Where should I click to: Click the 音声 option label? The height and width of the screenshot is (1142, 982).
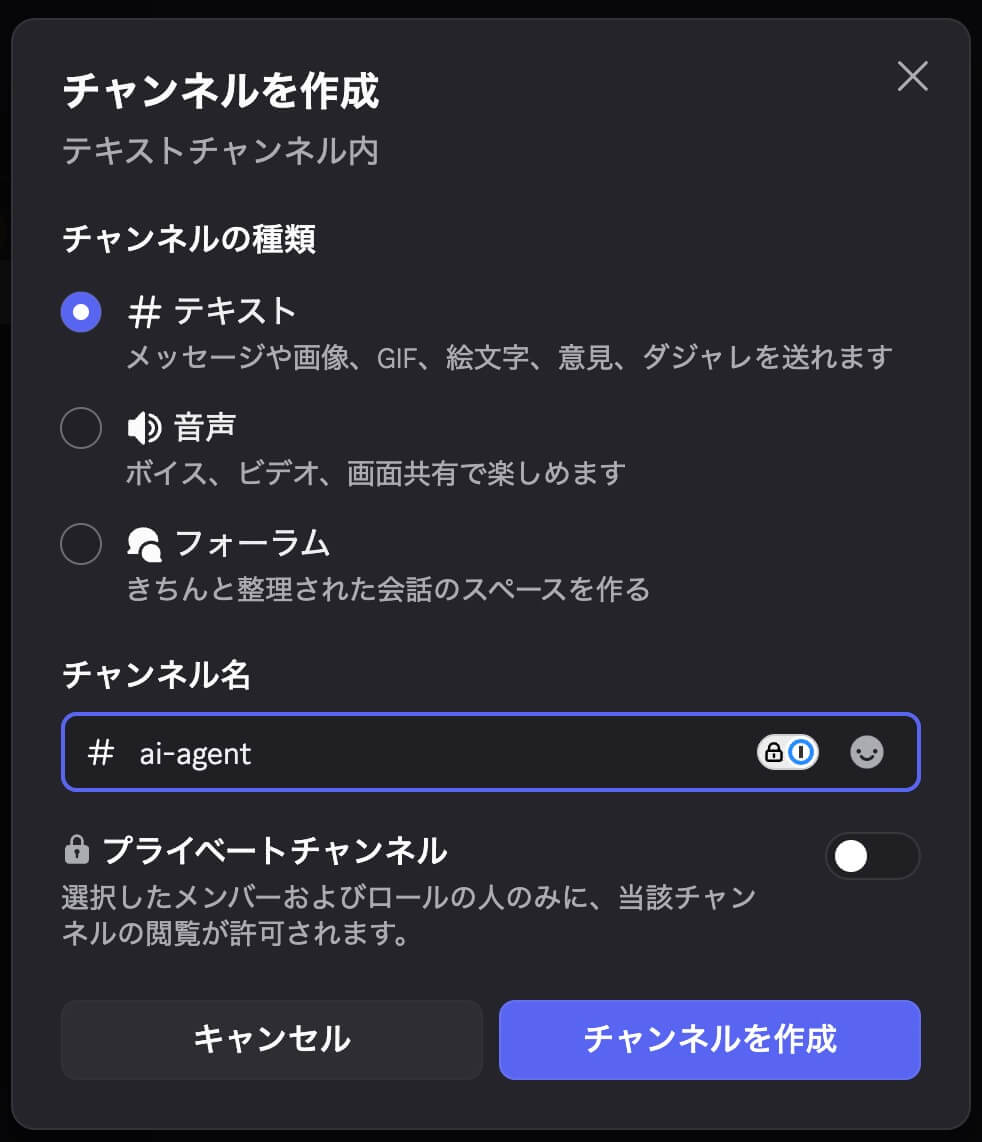click(205, 428)
